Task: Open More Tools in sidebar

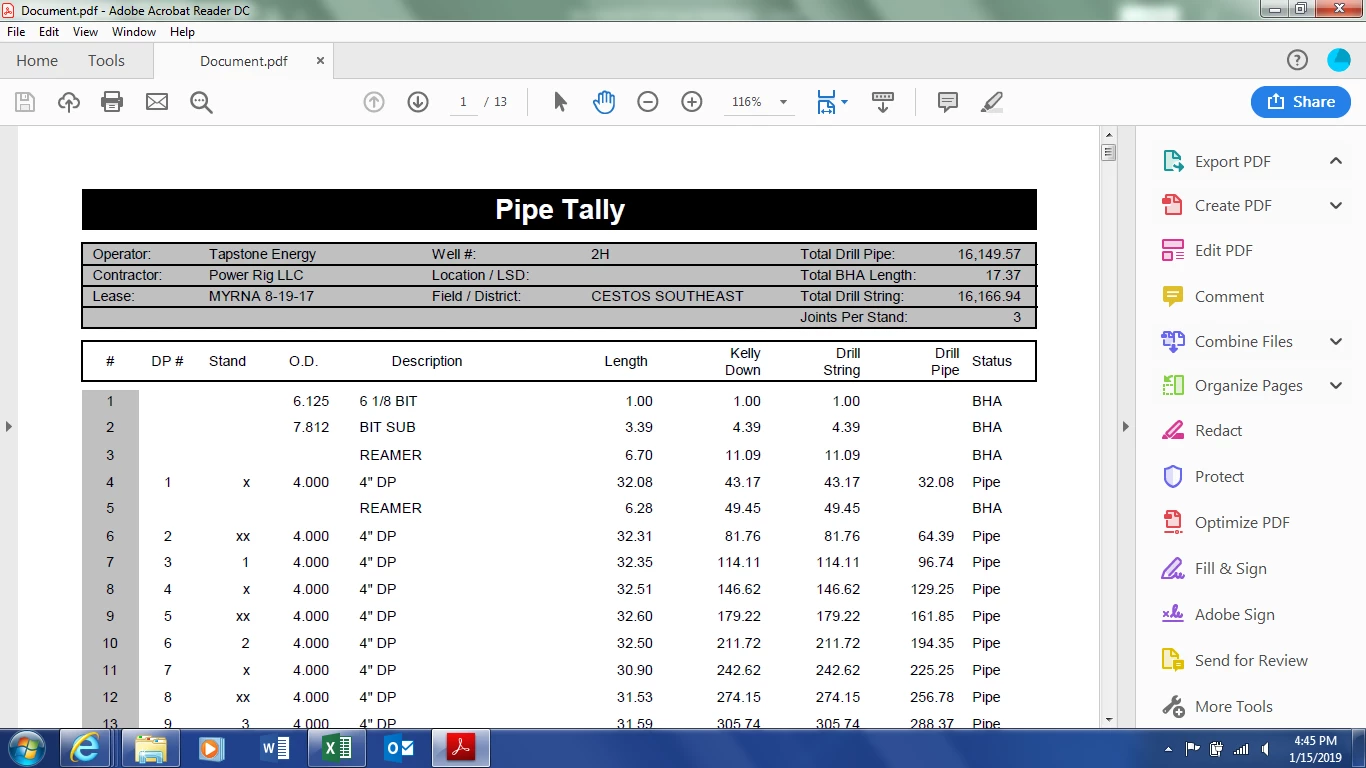Action: tap(1232, 707)
